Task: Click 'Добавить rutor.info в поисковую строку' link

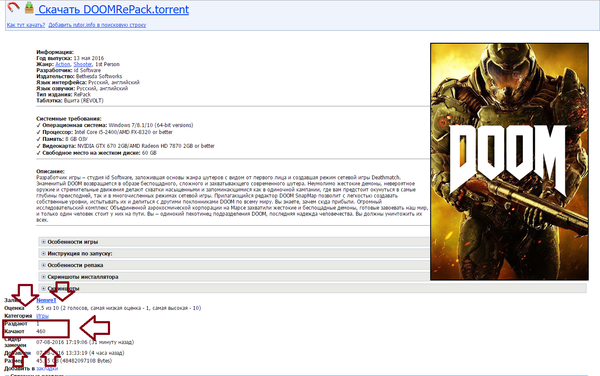Action: (x=97, y=25)
